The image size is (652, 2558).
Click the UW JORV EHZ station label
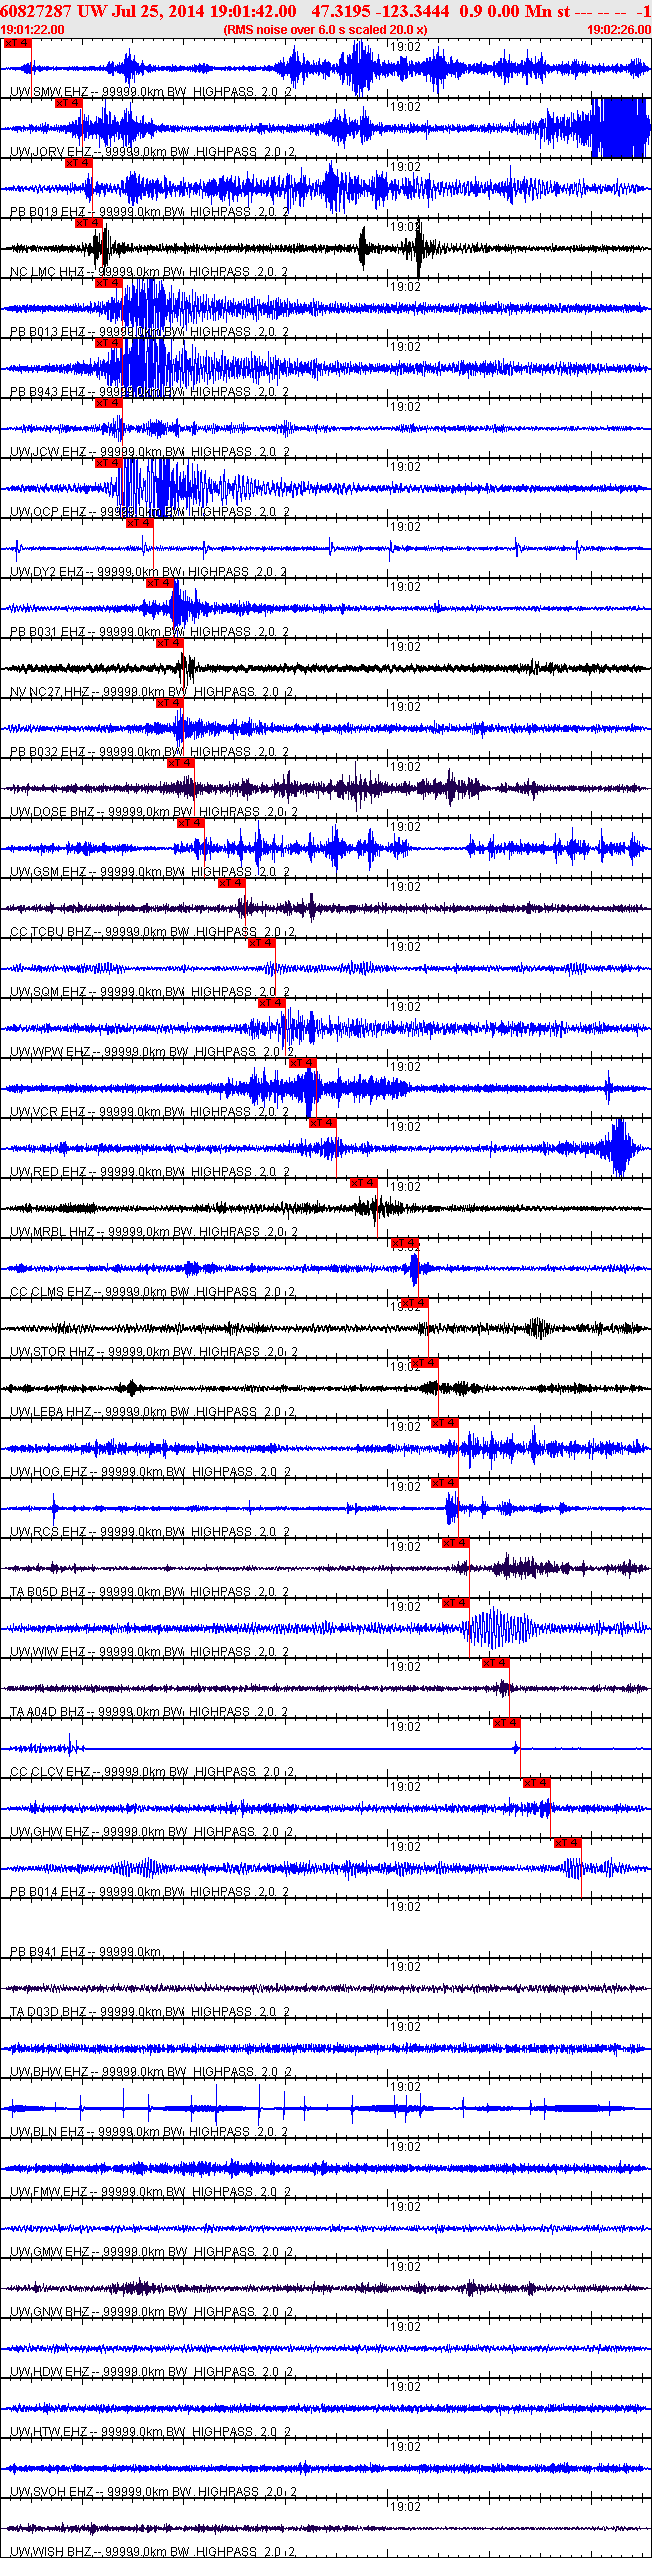click(152, 152)
